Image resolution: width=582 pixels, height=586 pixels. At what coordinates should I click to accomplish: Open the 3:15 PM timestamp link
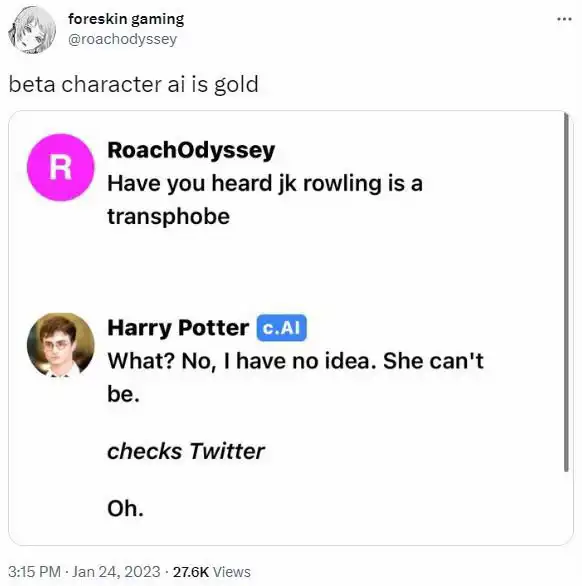click(34, 572)
